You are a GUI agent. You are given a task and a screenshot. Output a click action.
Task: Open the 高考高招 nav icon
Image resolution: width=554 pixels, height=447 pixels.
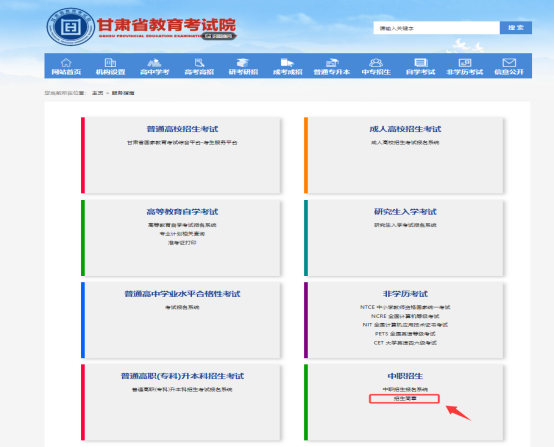pyautogui.click(x=199, y=63)
